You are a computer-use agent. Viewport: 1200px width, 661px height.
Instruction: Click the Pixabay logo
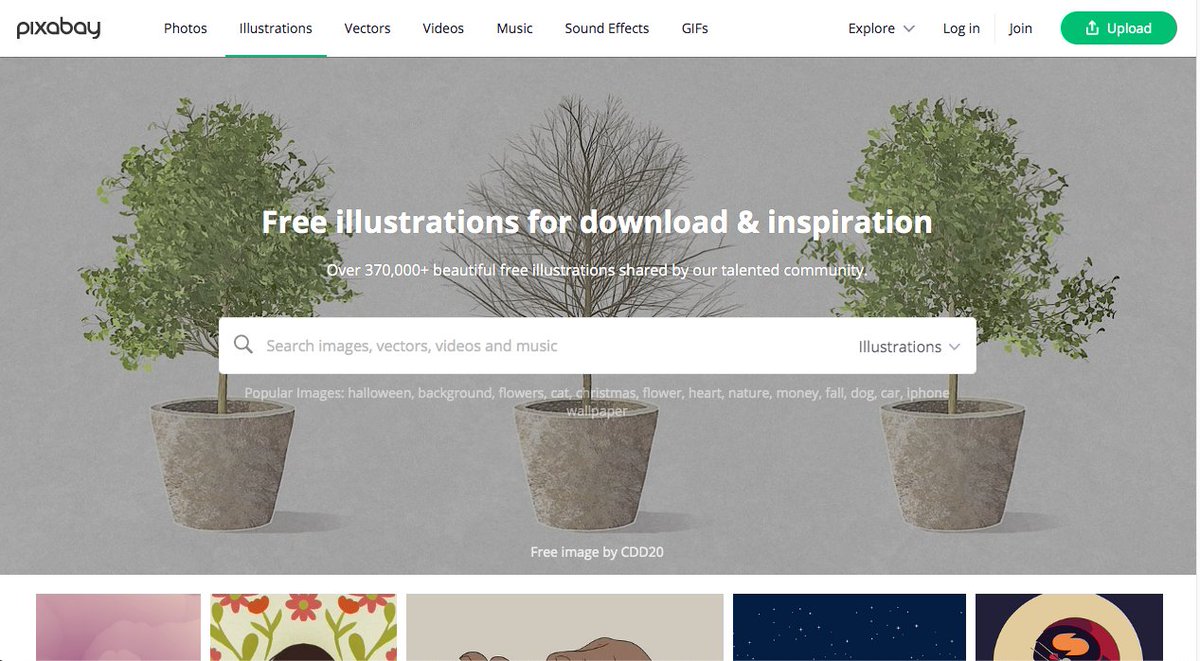tap(58, 28)
